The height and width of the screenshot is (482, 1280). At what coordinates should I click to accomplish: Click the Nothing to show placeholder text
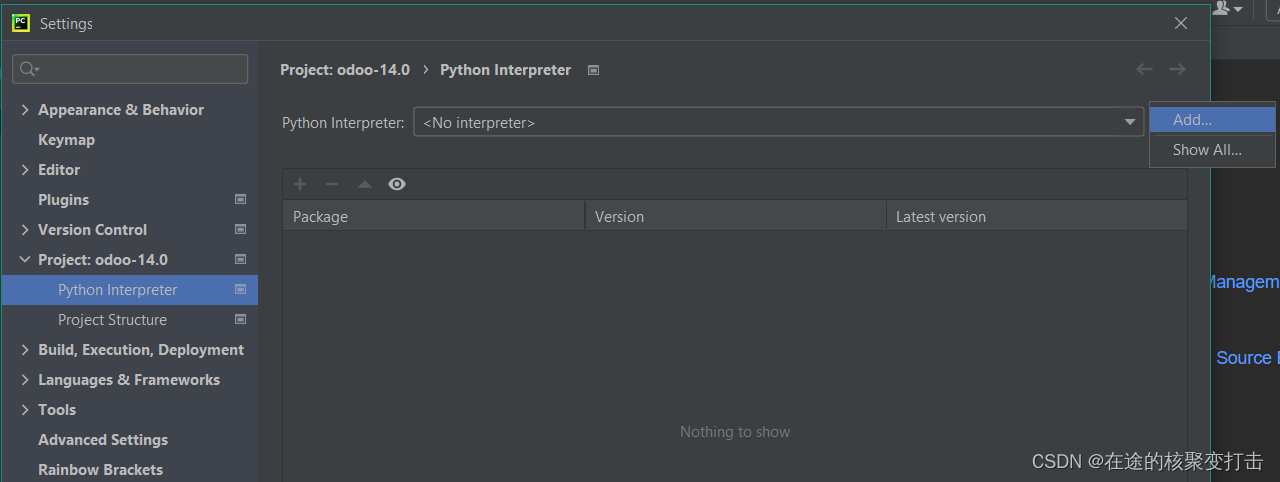[735, 432]
